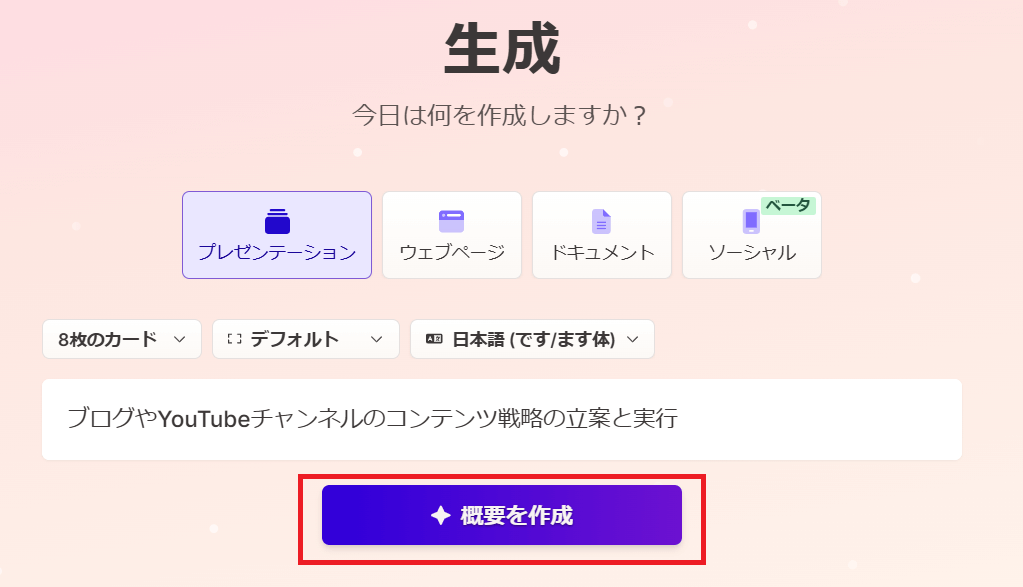Choose the ソーシャル format option
Screen dimensions: 1023x587
click(752, 235)
